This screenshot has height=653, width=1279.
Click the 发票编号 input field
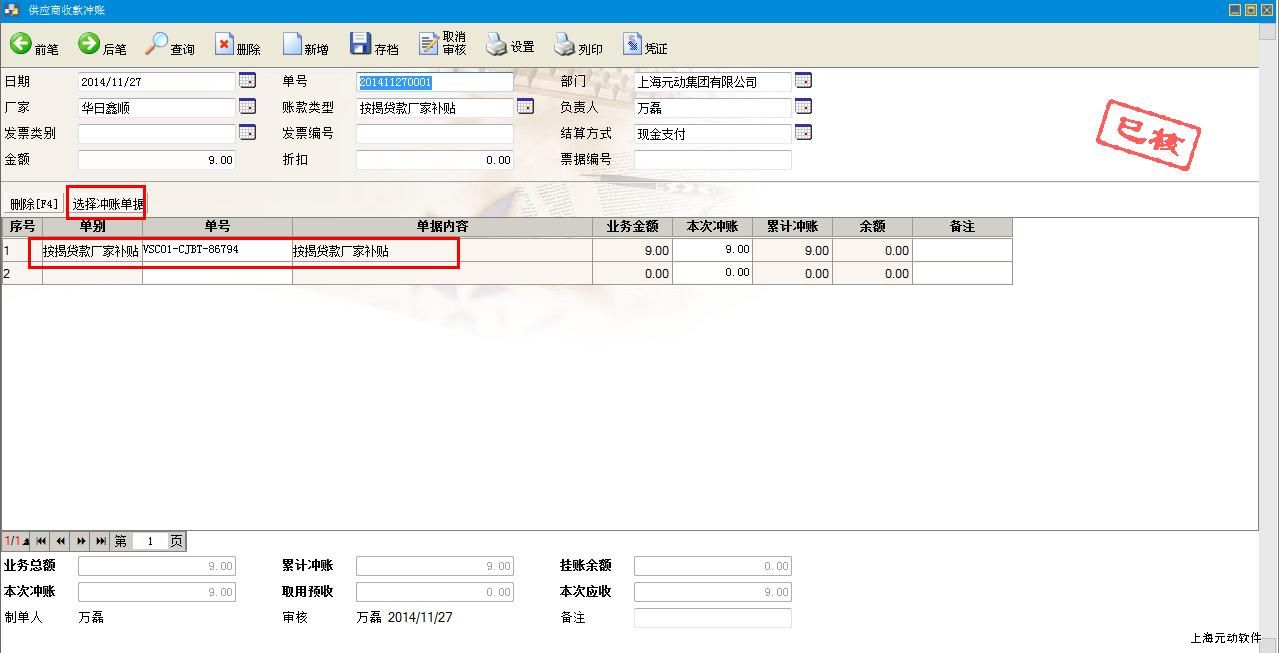434,134
